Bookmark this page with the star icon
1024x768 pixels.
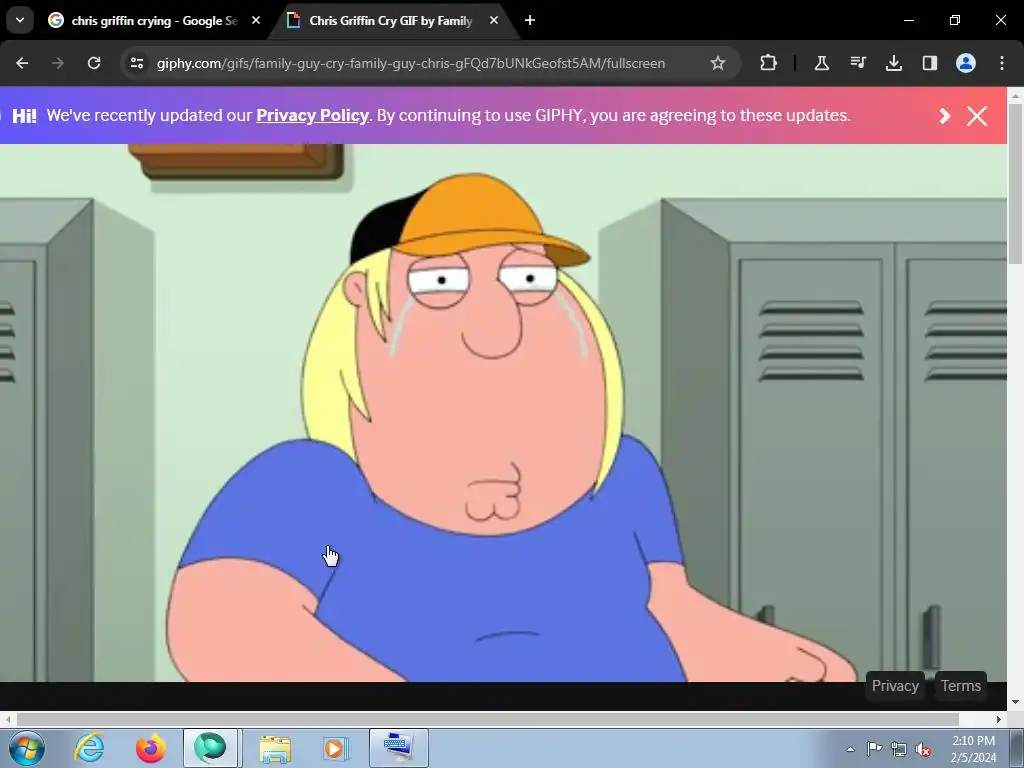point(718,63)
